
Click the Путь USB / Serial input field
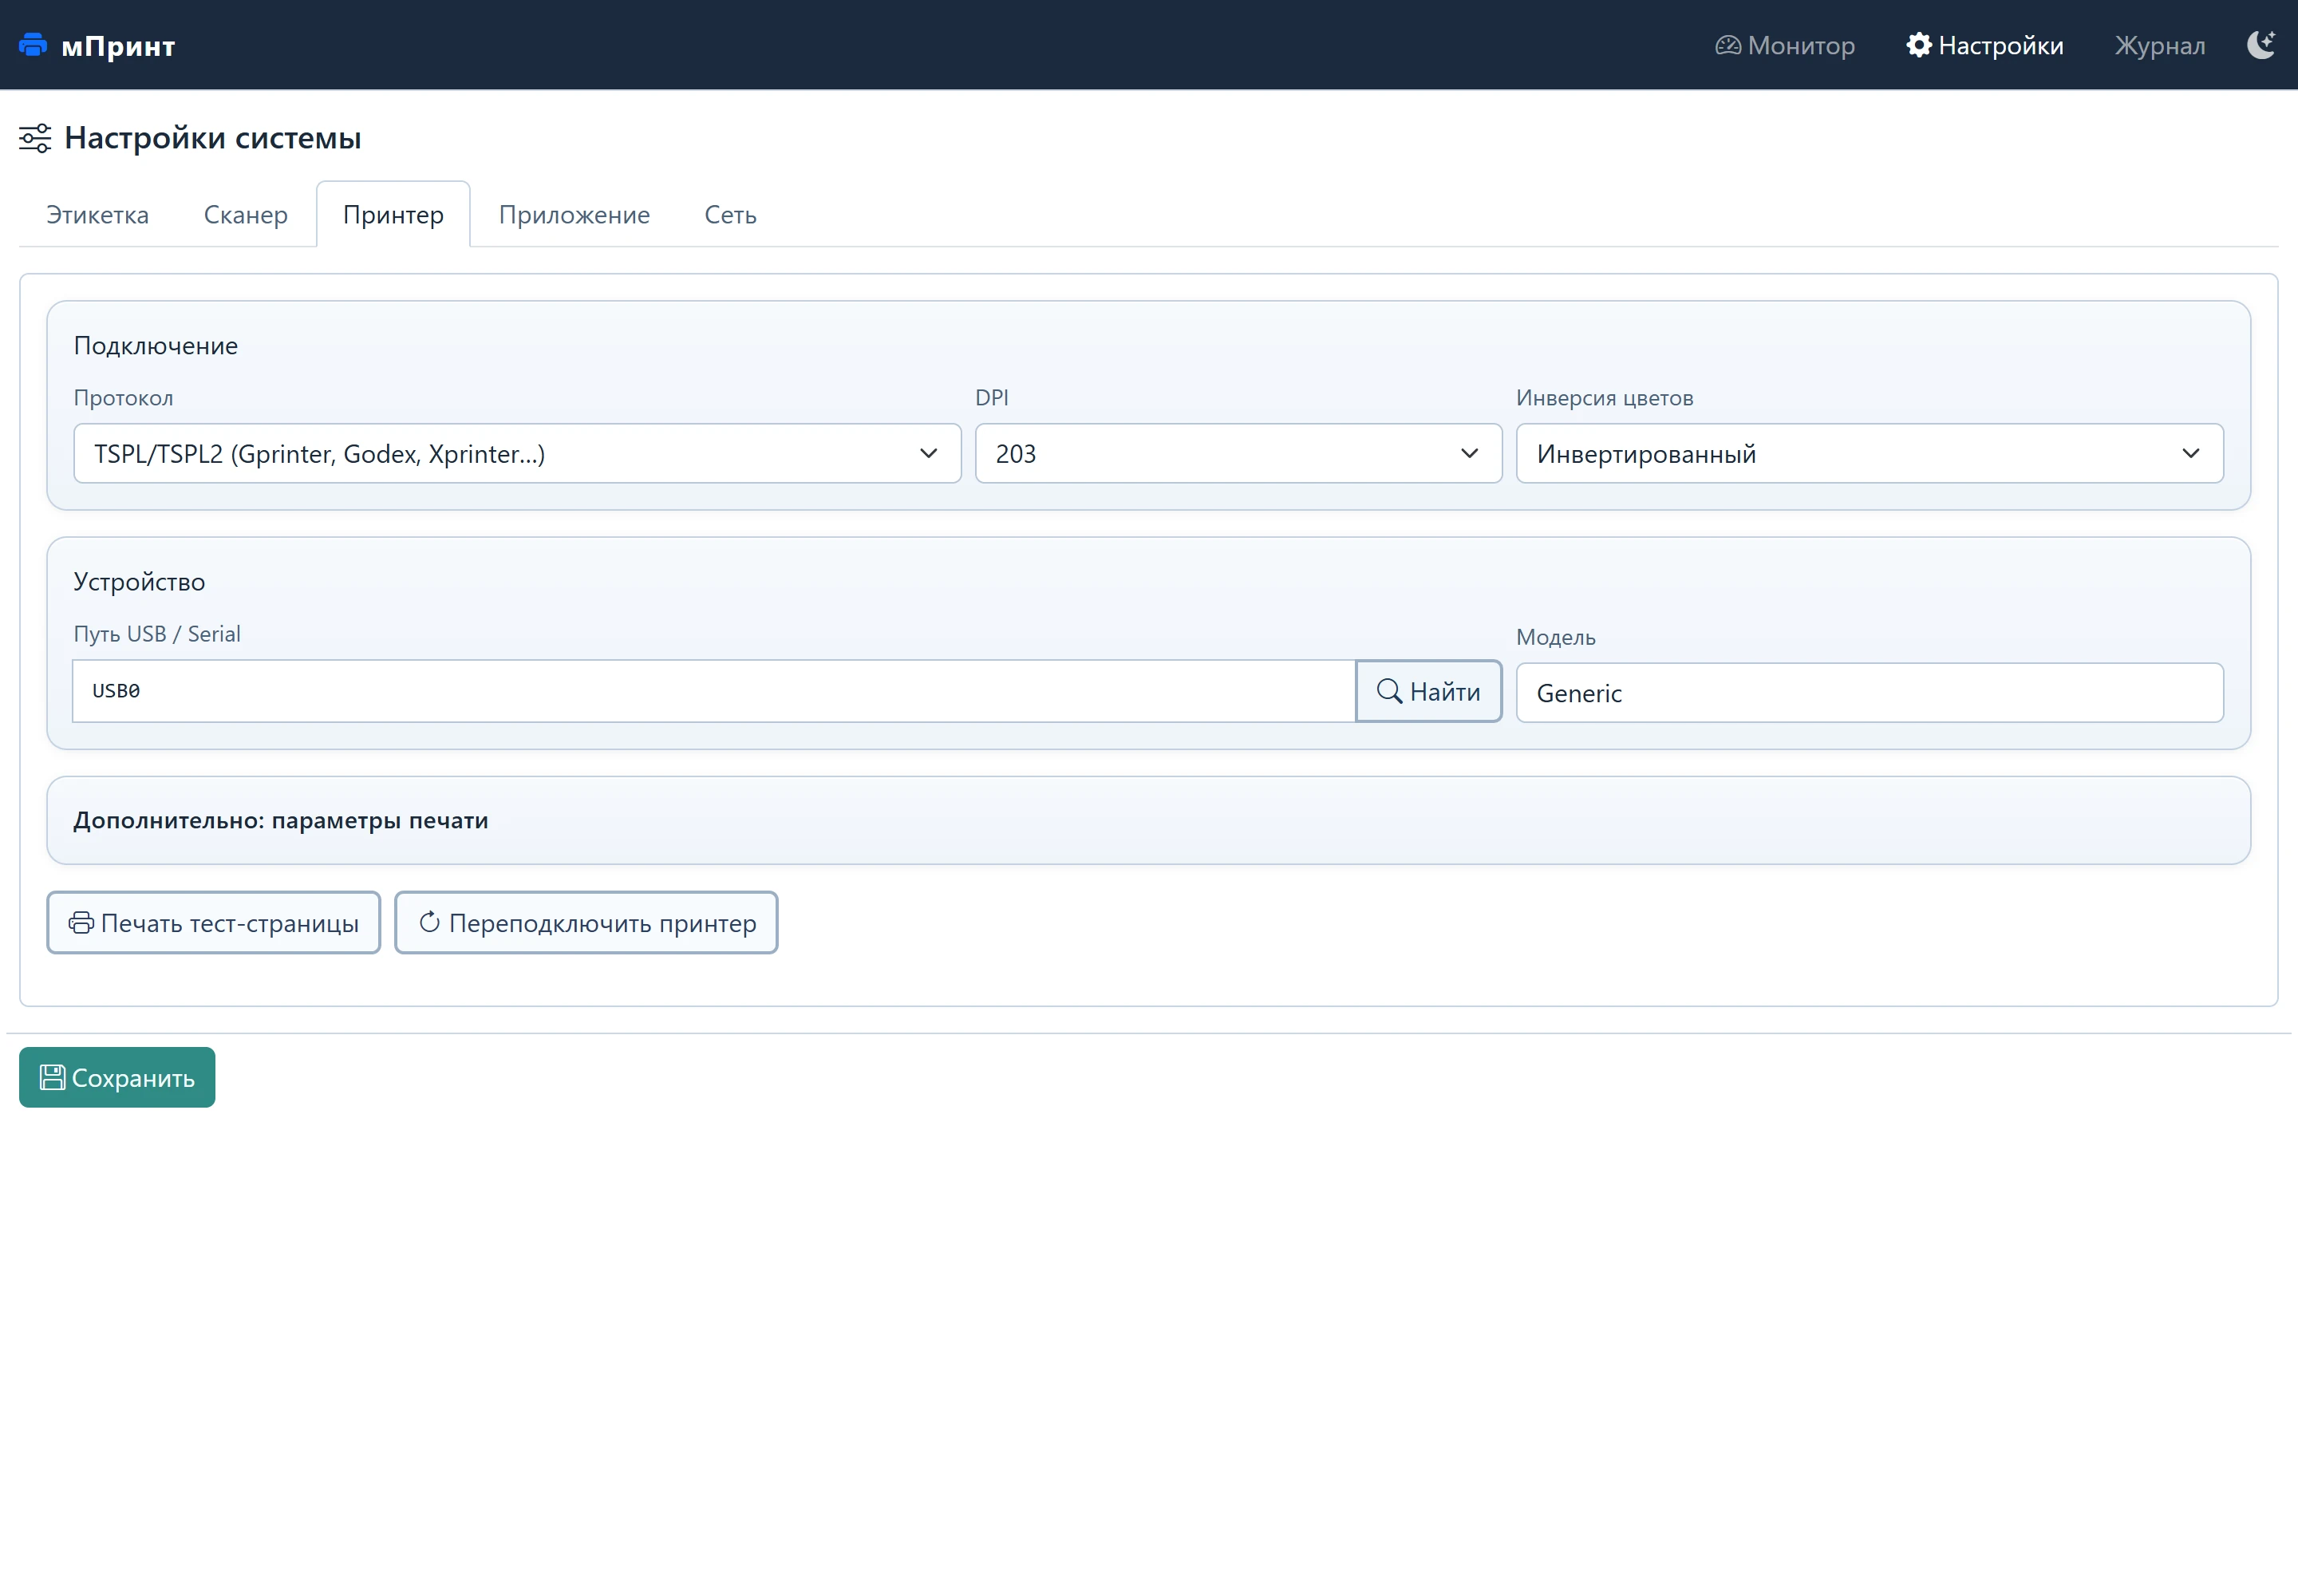(714, 691)
